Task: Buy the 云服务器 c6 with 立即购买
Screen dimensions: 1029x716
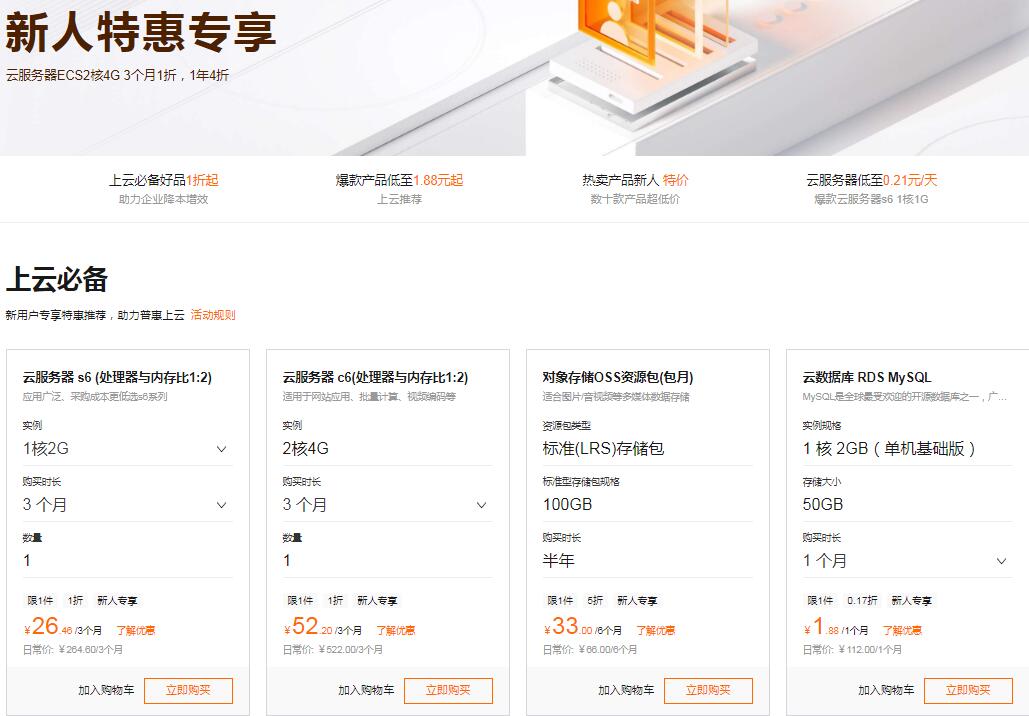Action: [x=448, y=690]
